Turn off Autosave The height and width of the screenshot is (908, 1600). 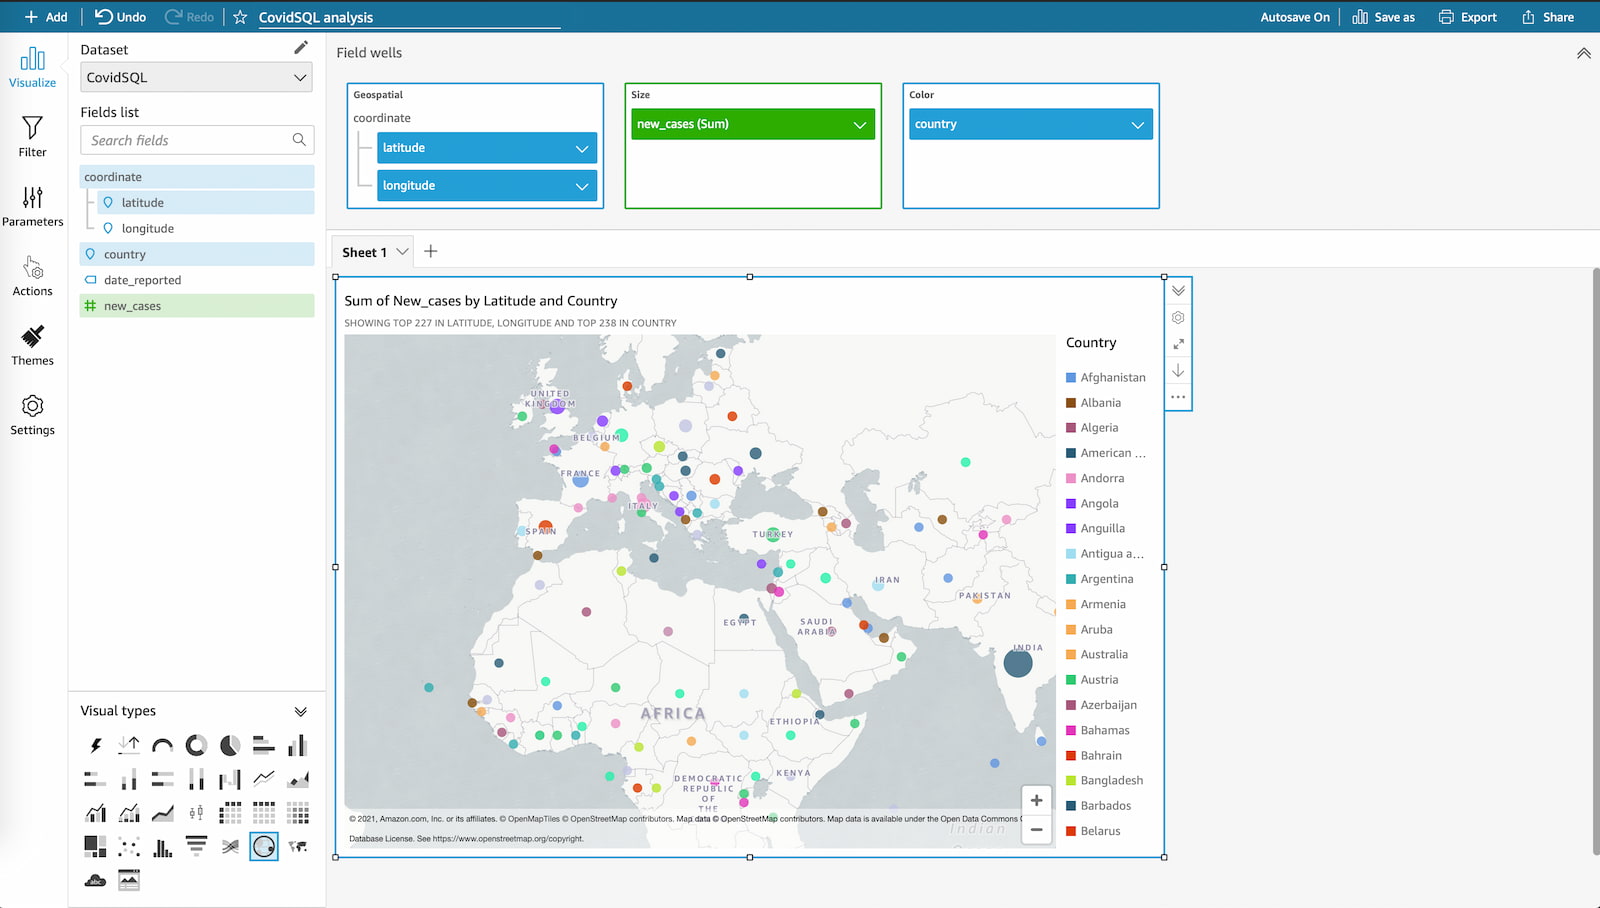(x=1295, y=16)
